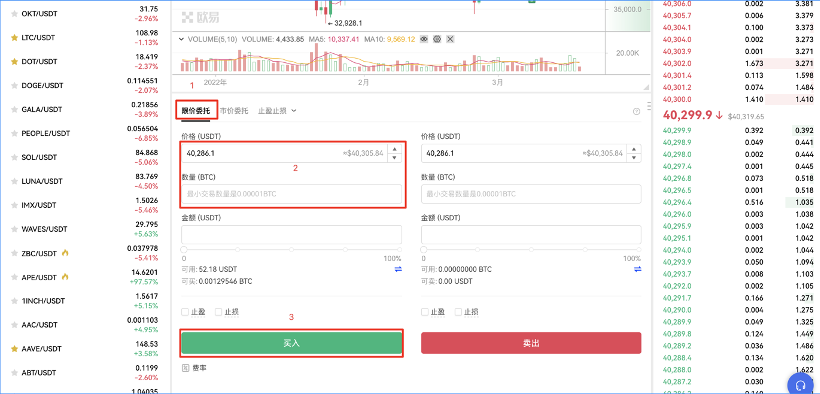Open the fee rate (费率) icon link
This screenshot has height=394, width=820.
(185, 368)
